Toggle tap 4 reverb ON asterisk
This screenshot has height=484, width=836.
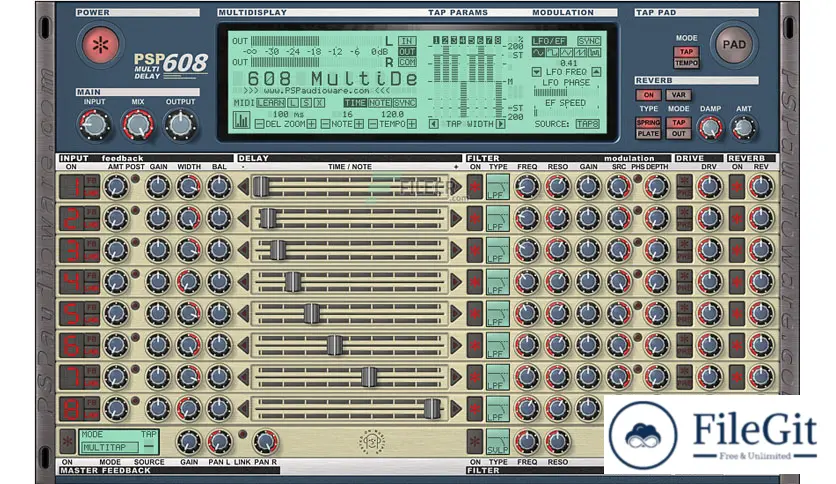[737, 282]
